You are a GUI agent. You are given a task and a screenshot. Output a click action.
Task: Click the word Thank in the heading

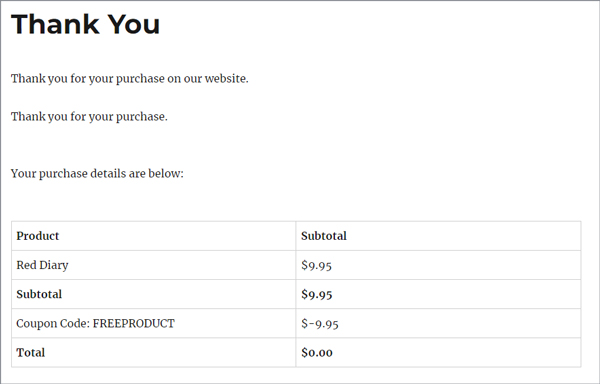[x=55, y=24]
